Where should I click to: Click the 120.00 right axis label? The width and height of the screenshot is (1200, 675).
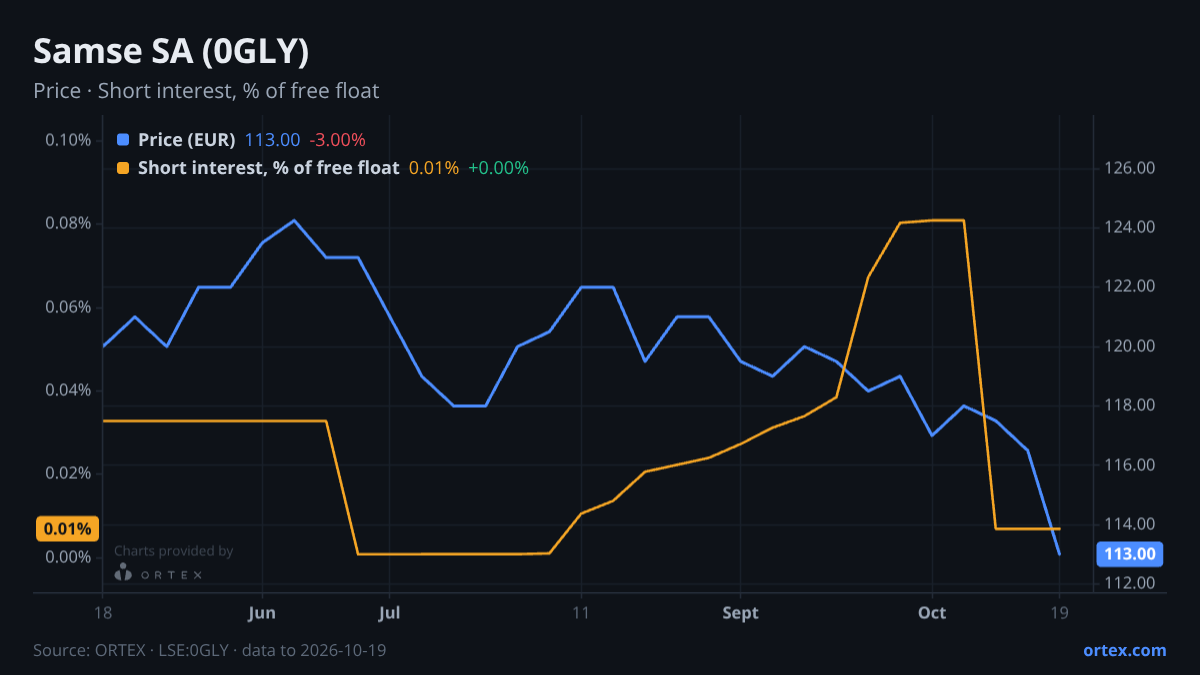pos(1132,346)
